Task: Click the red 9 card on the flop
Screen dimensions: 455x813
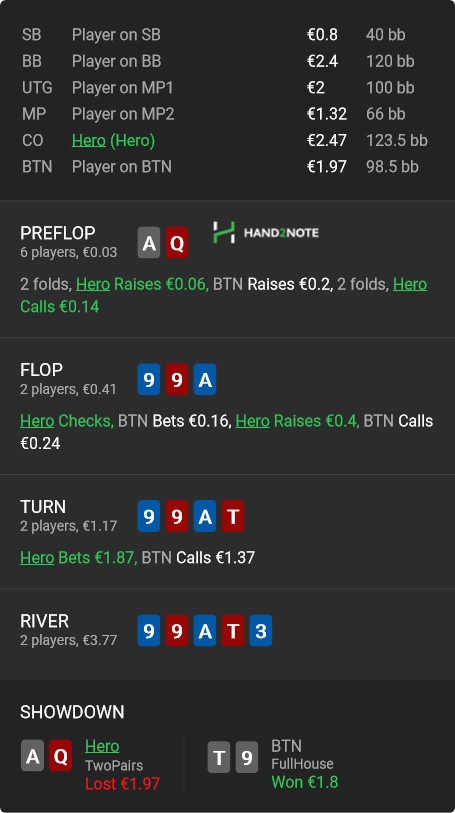Action: 177,380
